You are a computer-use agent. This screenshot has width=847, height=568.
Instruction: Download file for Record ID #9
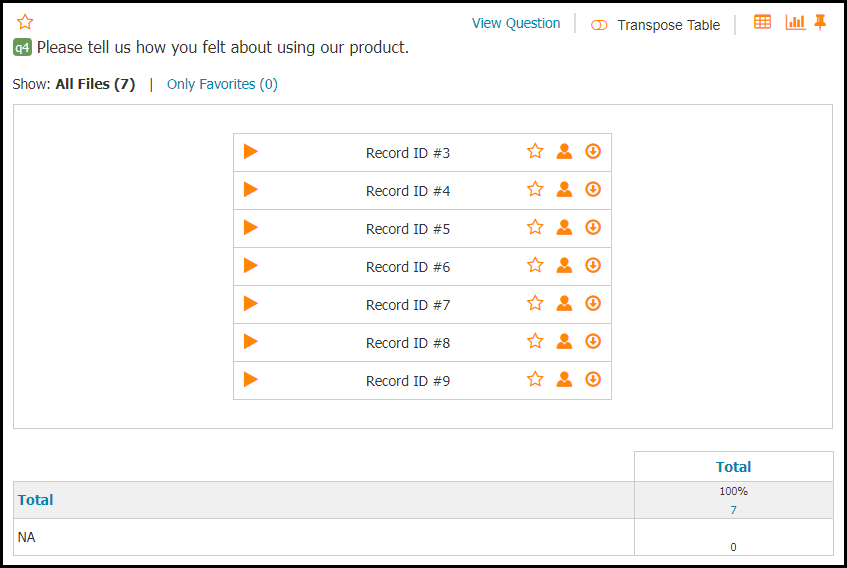tap(593, 379)
